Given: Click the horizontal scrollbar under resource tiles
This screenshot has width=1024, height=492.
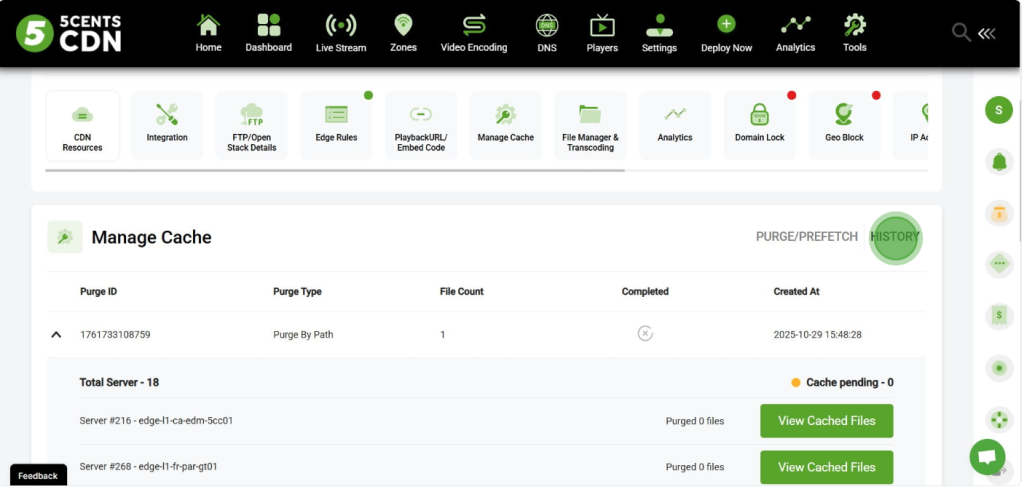Looking at the screenshot, I should tap(335, 170).
